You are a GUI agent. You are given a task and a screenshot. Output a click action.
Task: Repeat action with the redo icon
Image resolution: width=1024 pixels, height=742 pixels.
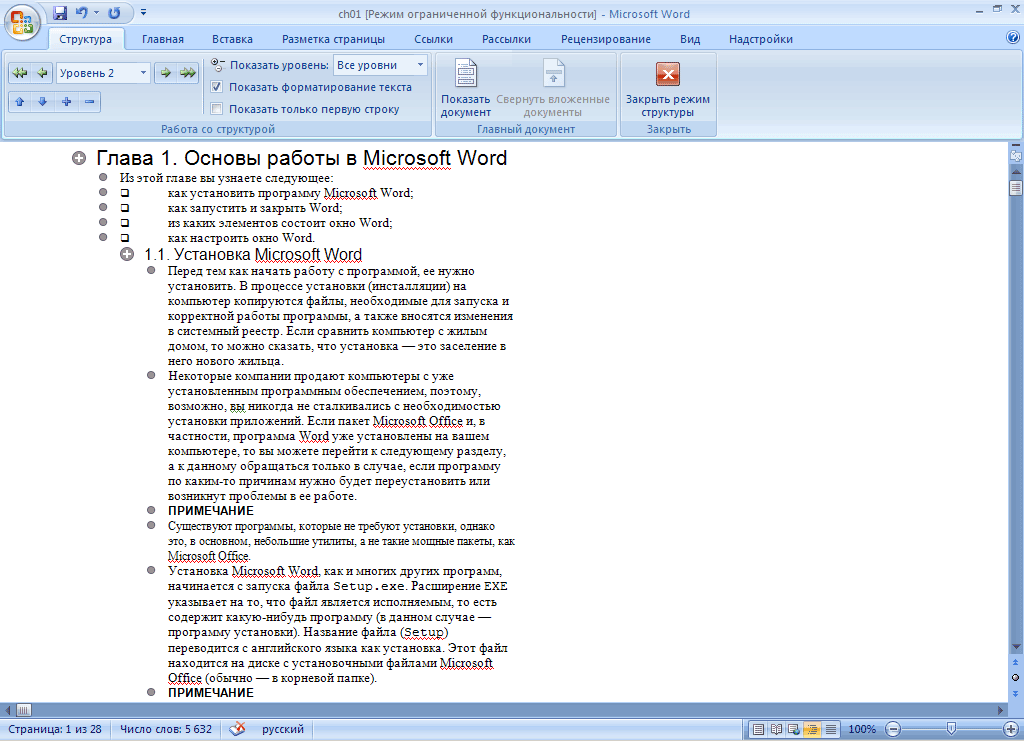[114, 13]
